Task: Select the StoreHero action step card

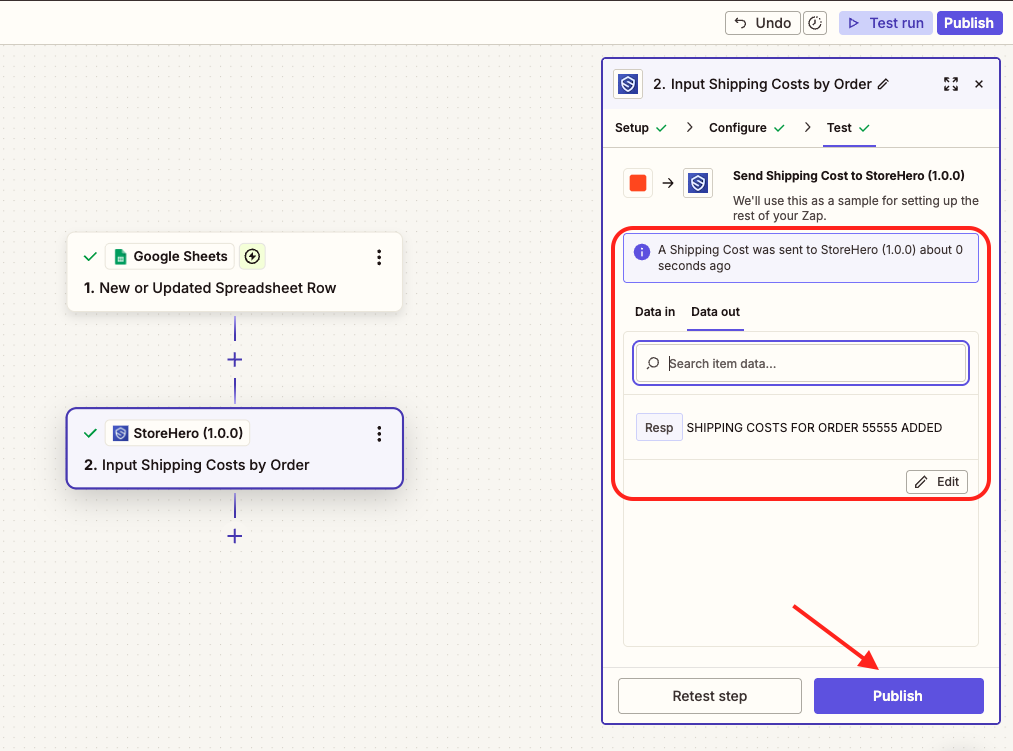Action: 235,449
